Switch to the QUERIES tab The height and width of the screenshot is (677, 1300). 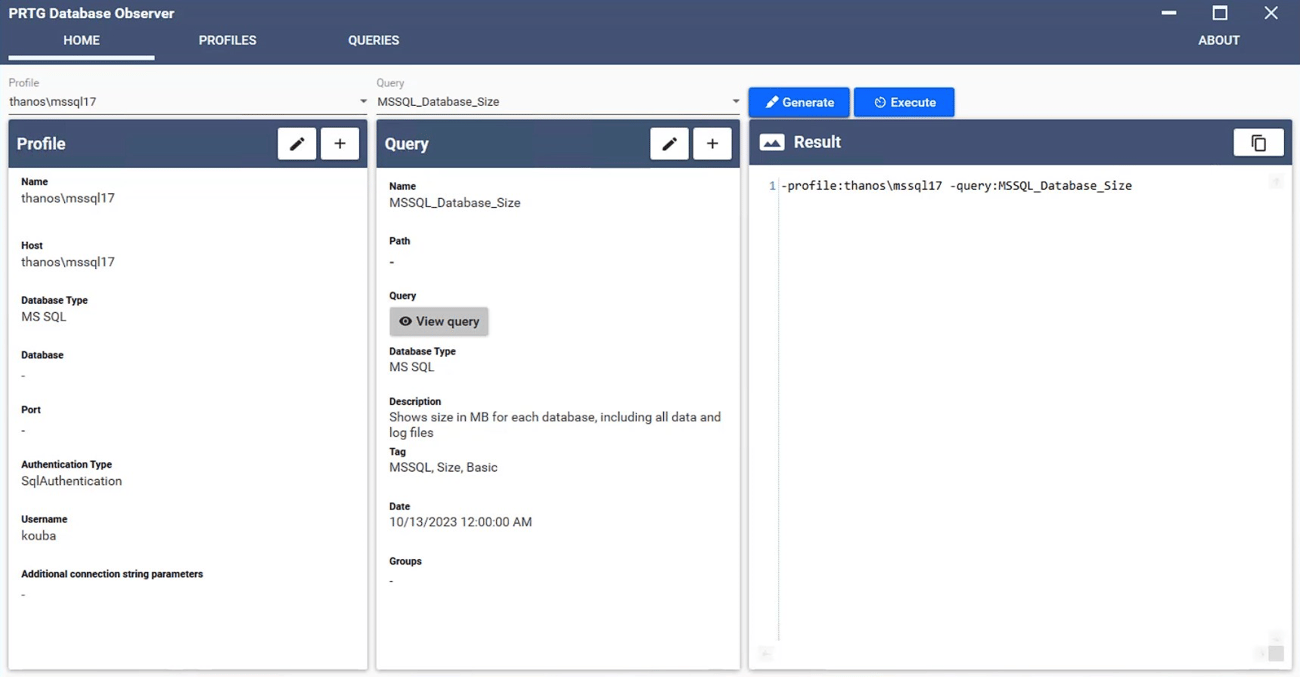click(x=373, y=40)
